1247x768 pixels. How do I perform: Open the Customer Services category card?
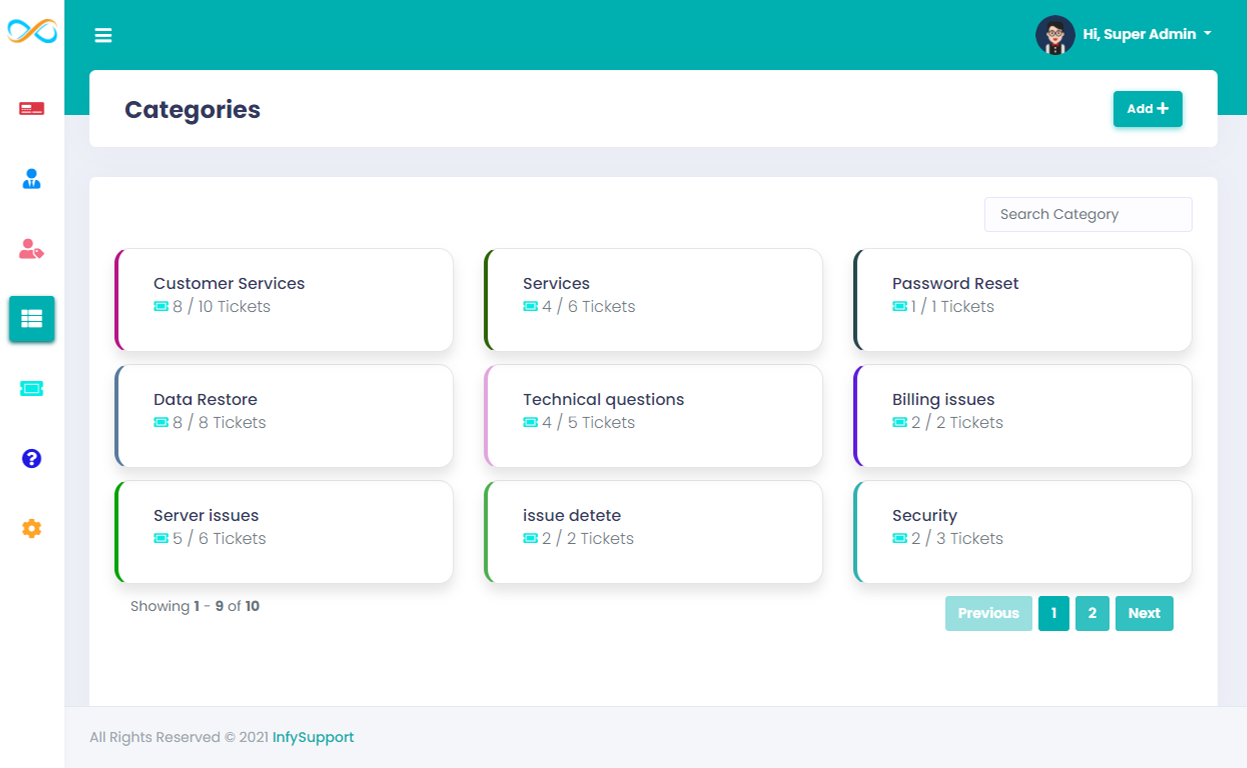coord(283,299)
